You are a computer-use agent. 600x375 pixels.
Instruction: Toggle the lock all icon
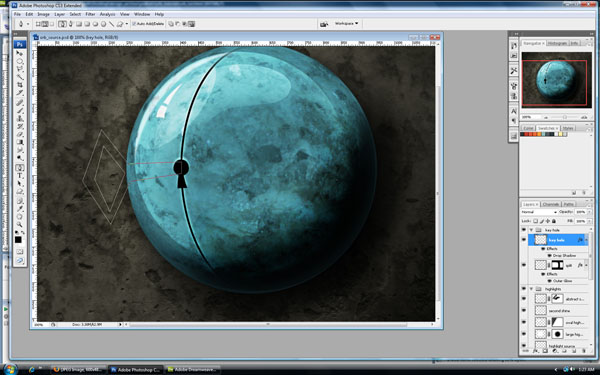point(554,221)
